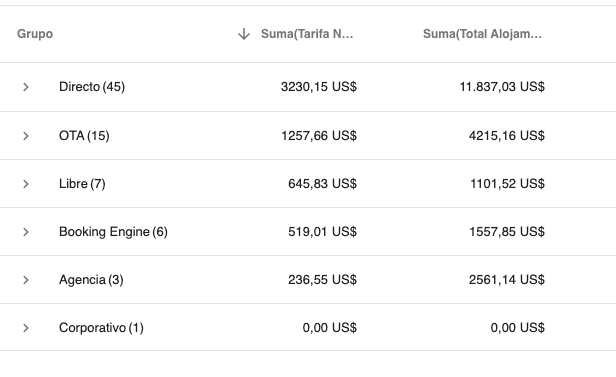Click the Suma(Tarifa N... column header

tap(307, 34)
